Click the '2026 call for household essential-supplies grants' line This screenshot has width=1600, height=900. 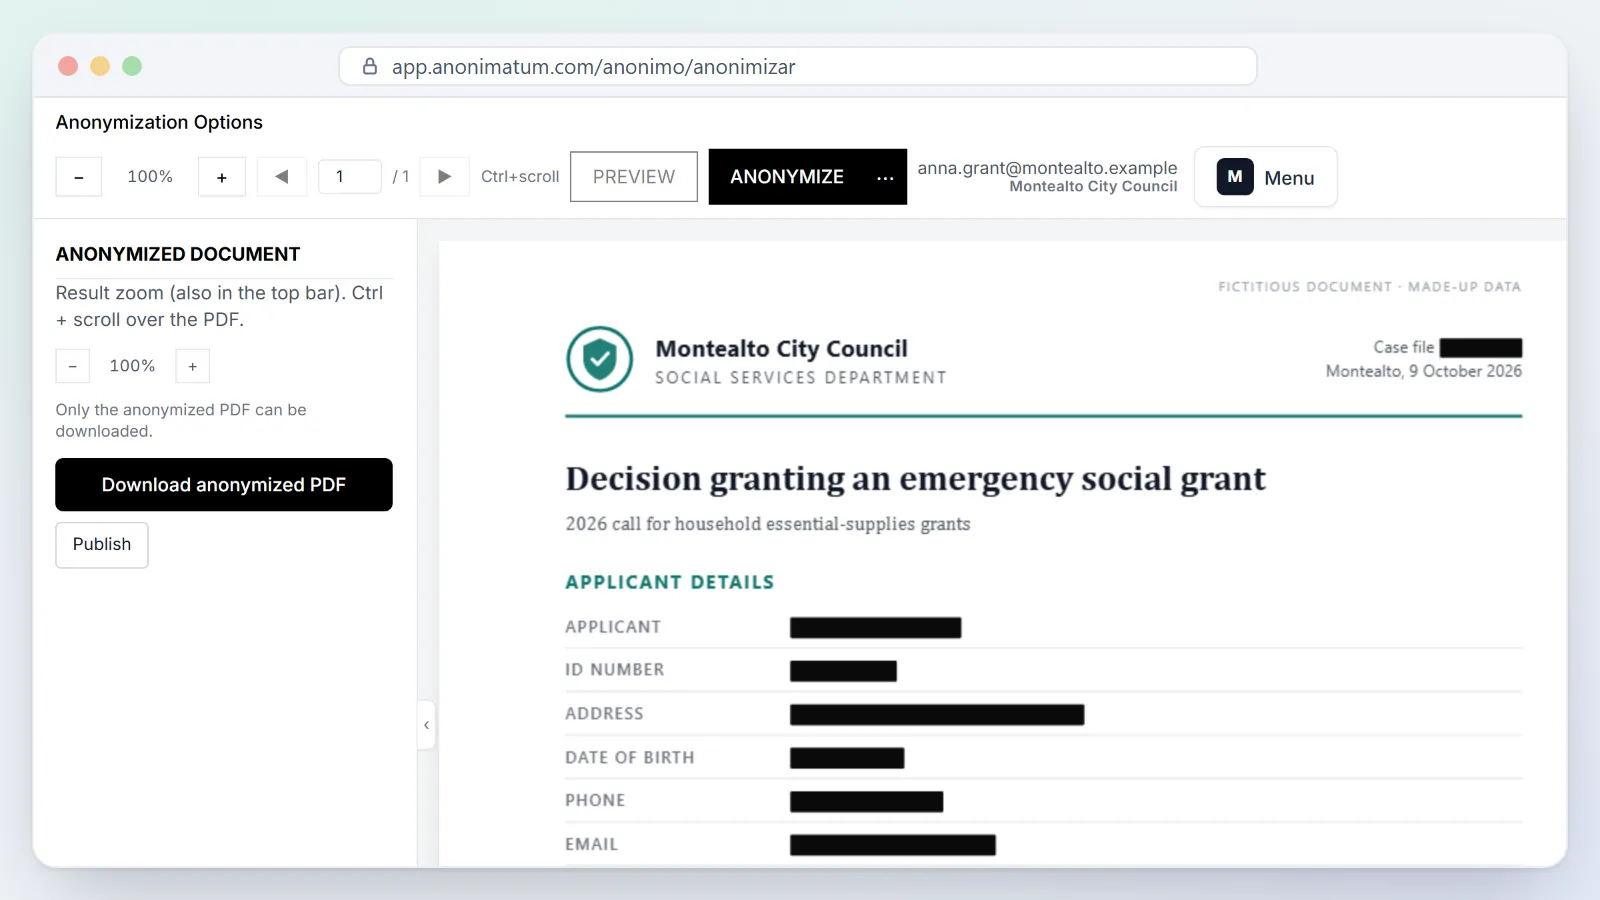click(x=768, y=524)
